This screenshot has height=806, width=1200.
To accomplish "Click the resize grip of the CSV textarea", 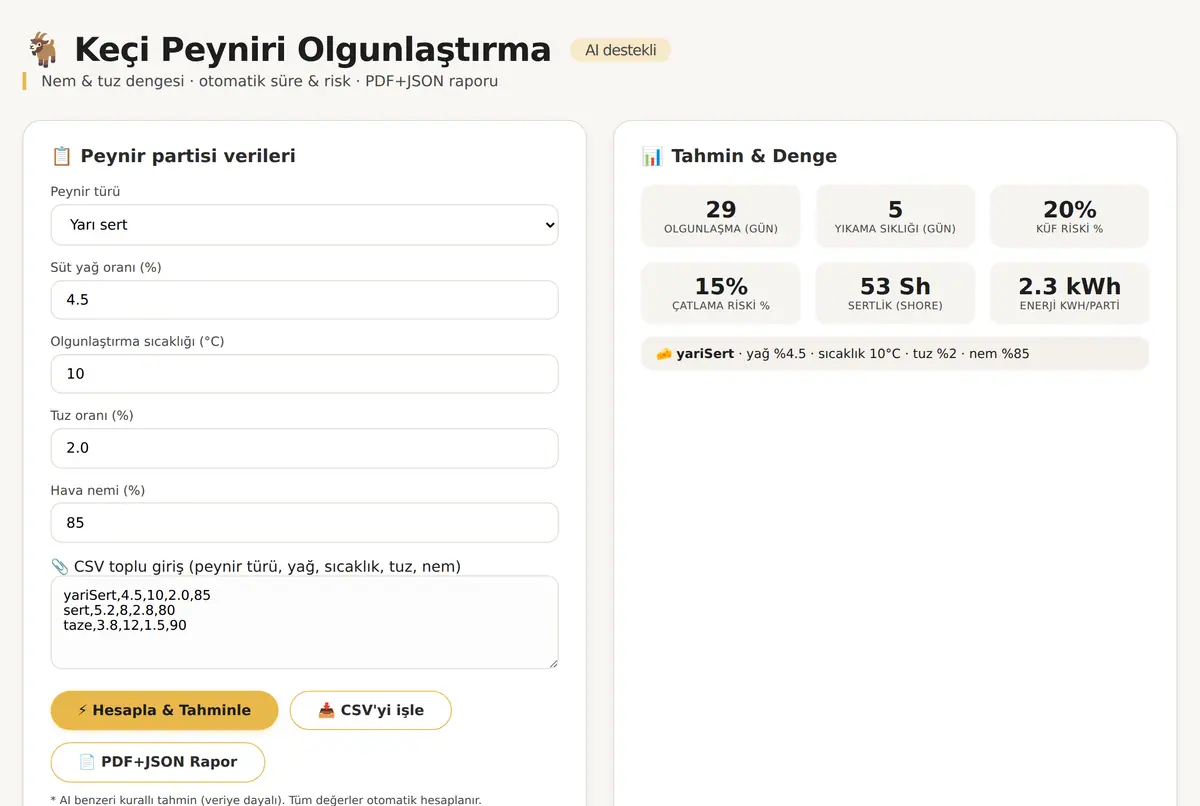I will [551, 662].
